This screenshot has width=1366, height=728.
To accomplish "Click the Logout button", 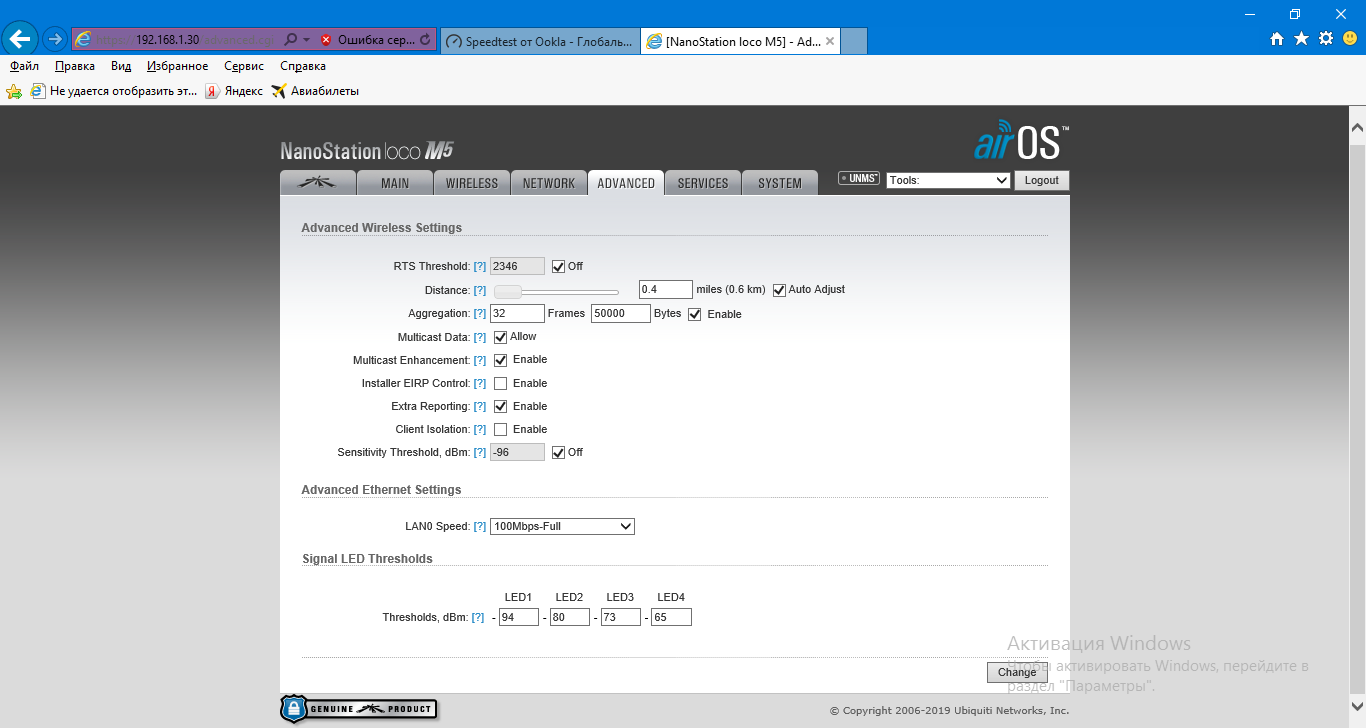I will coord(1041,181).
